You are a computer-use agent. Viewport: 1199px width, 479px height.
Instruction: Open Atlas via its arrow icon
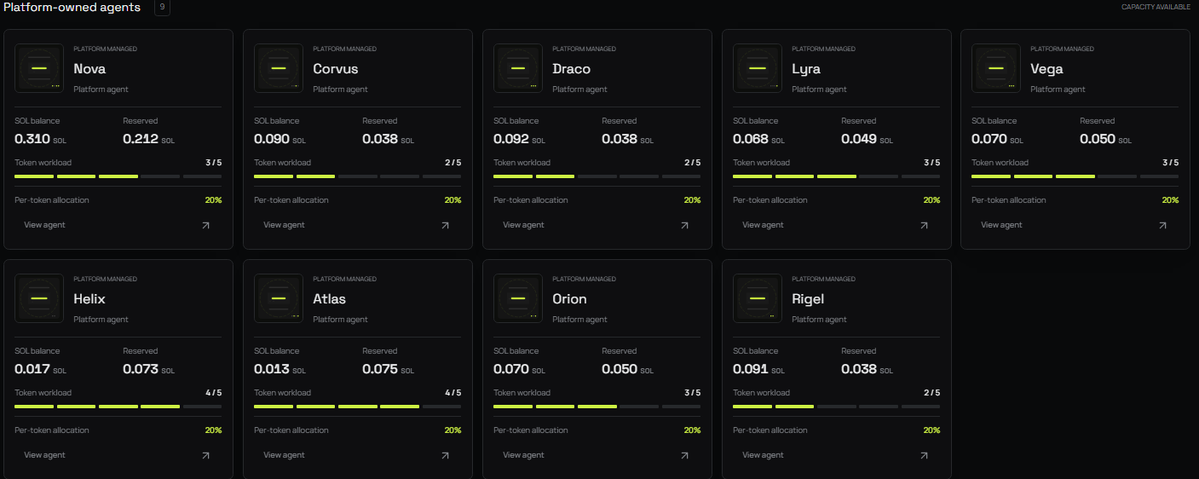pos(445,455)
